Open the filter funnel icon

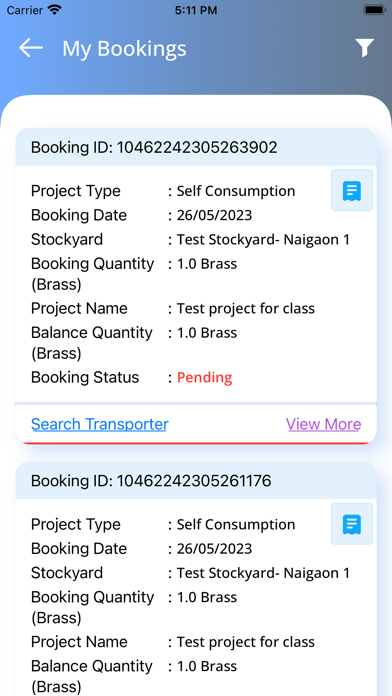point(364,48)
